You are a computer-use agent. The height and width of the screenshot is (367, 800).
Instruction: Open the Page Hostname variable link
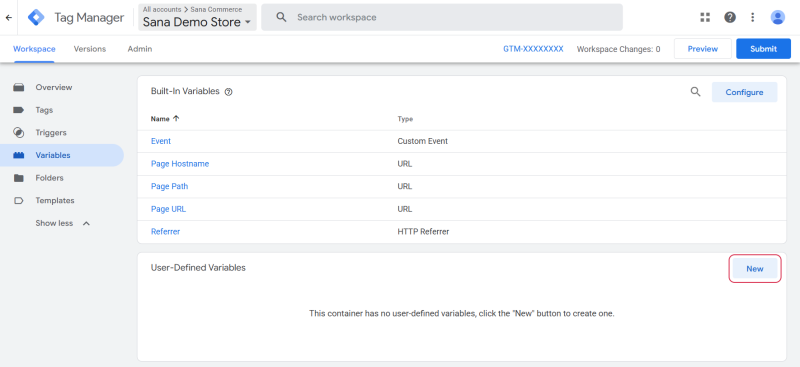click(x=180, y=164)
